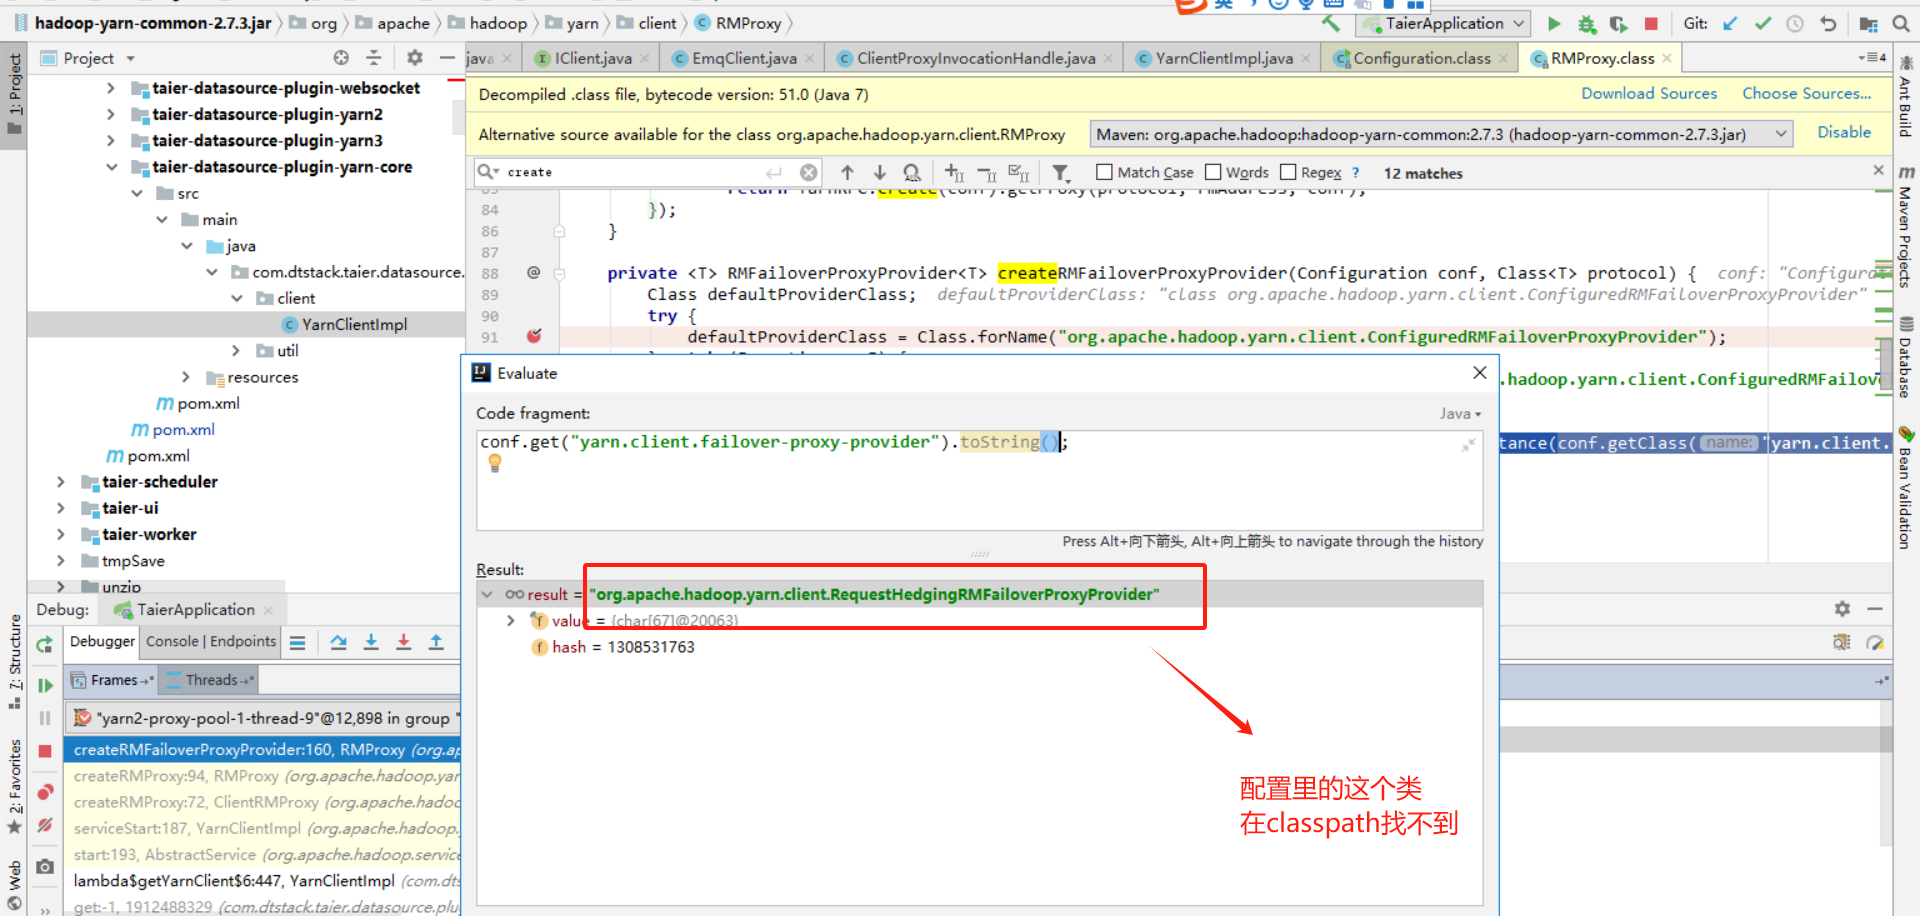Open Evaluate dialog settings gear

pos(1841,608)
